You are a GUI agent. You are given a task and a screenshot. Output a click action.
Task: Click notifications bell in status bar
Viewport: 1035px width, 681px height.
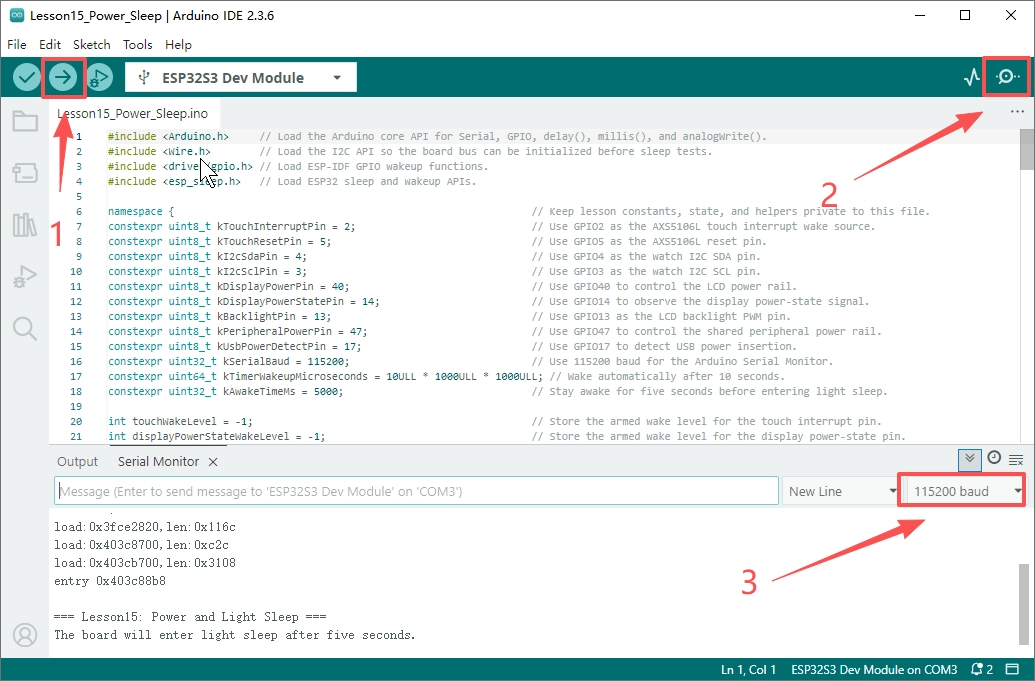pos(982,669)
